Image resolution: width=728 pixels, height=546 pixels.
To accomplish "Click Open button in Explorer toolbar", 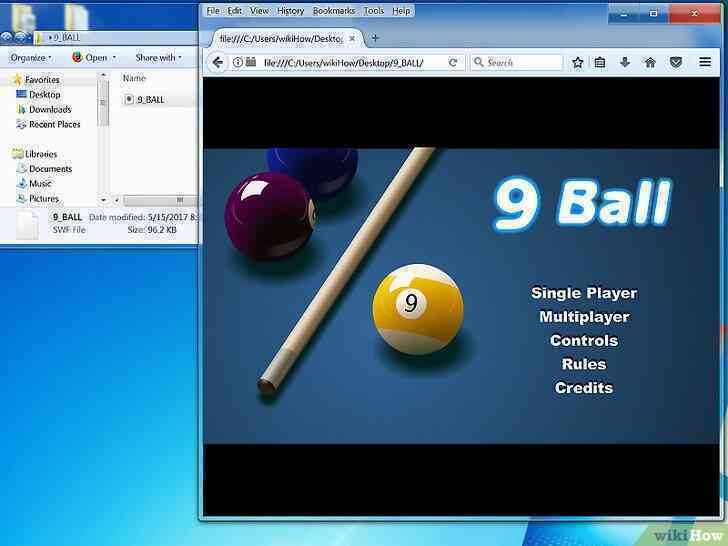I will click(90, 58).
